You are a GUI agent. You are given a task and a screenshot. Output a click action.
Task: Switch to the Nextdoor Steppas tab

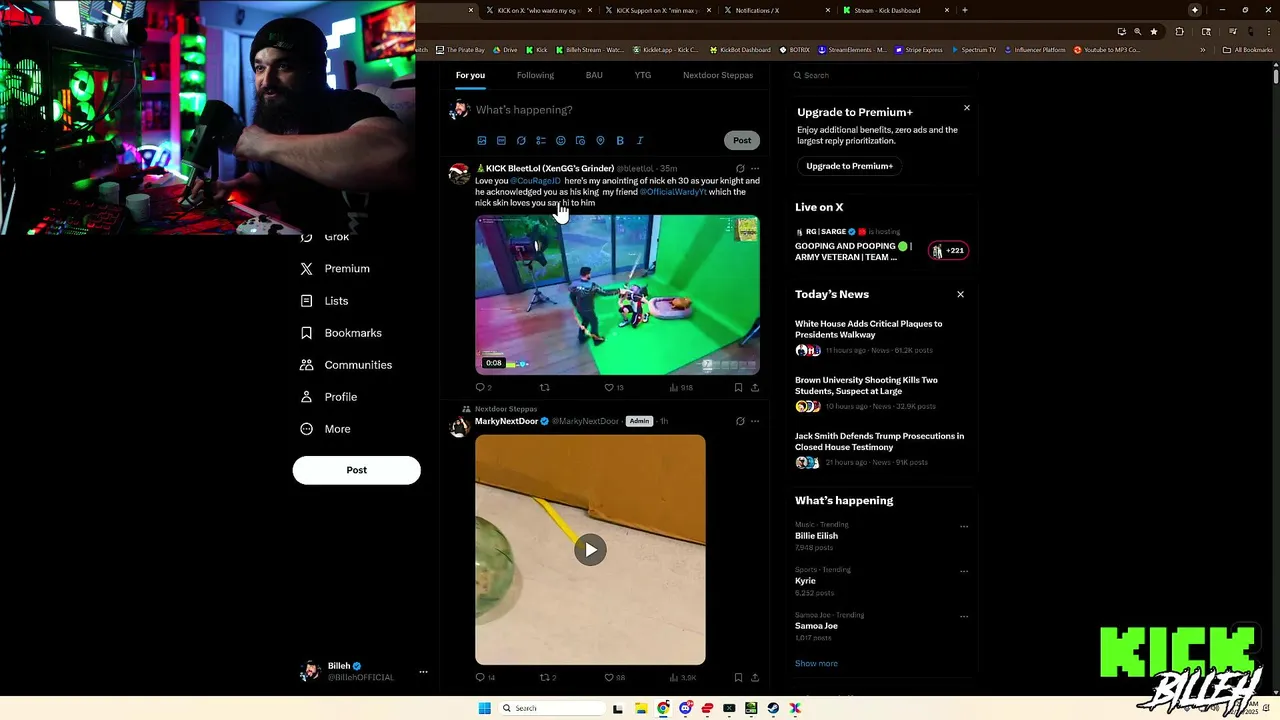(718, 75)
